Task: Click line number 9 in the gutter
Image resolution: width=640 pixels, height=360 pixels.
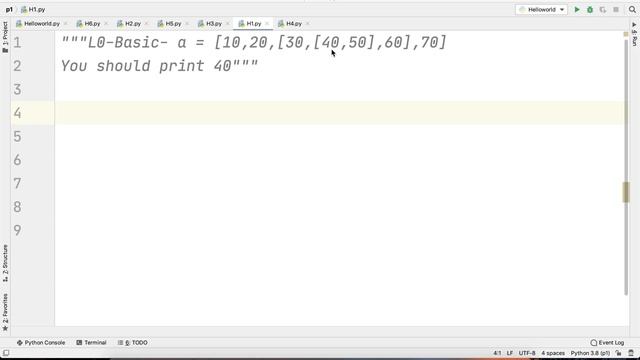Action: coord(17,230)
